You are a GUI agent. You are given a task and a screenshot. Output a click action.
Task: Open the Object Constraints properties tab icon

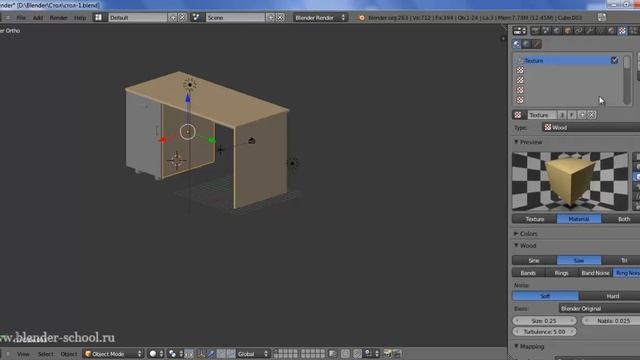click(578, 31)
